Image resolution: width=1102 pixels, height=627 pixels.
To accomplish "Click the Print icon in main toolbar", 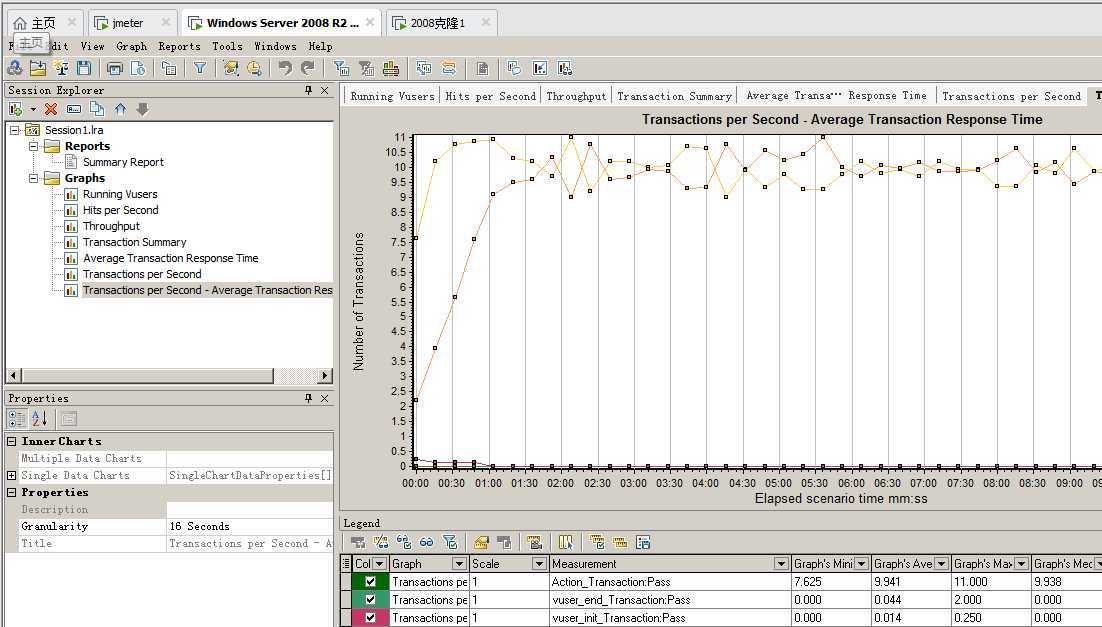I will (115, 68).
